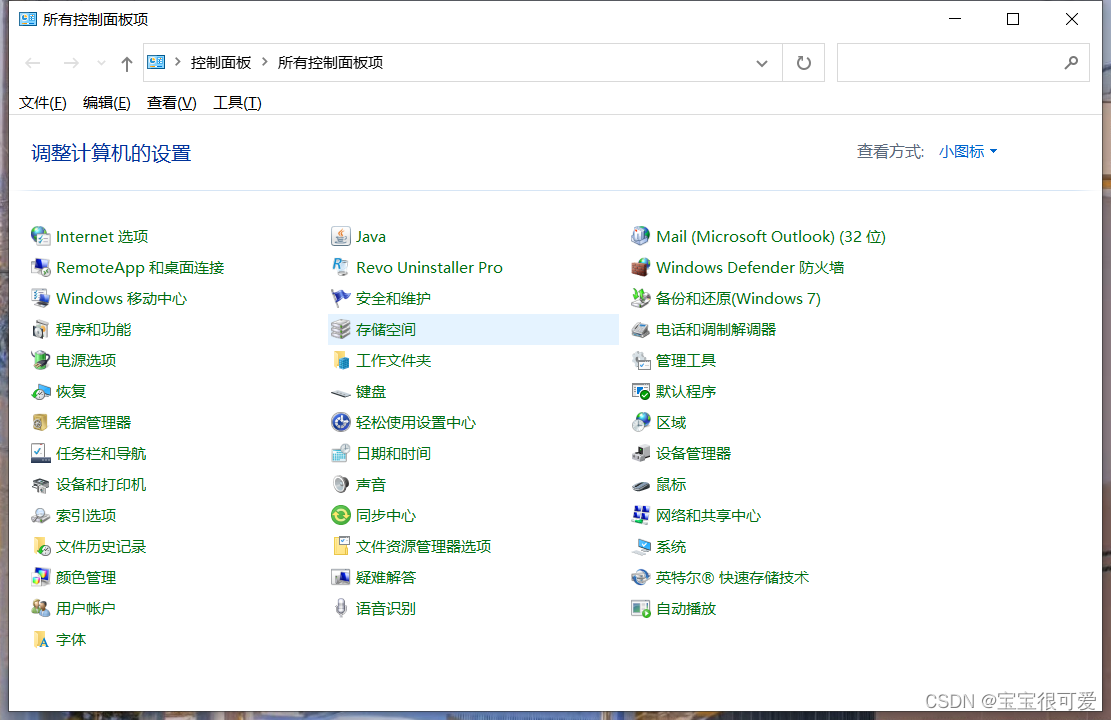Open the 管理工具 icon

pos(641,360)
